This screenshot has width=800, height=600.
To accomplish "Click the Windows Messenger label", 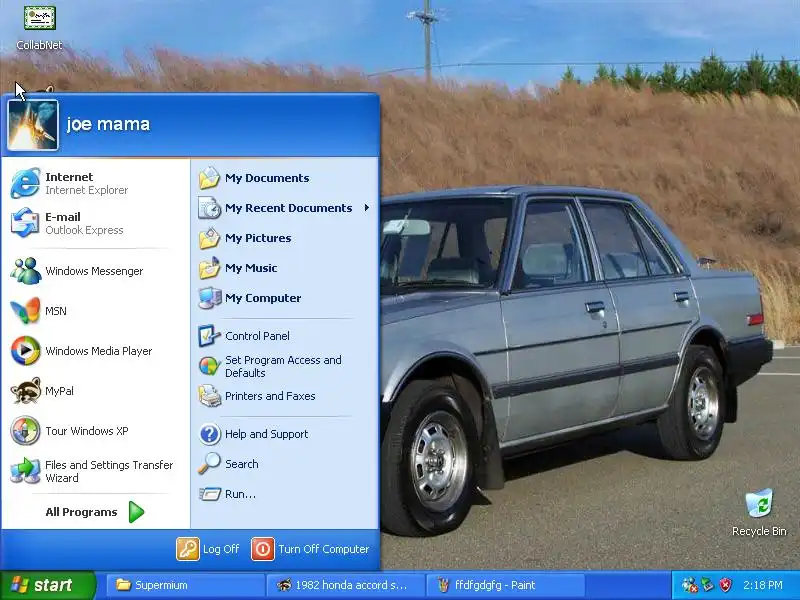I will 94,271.
